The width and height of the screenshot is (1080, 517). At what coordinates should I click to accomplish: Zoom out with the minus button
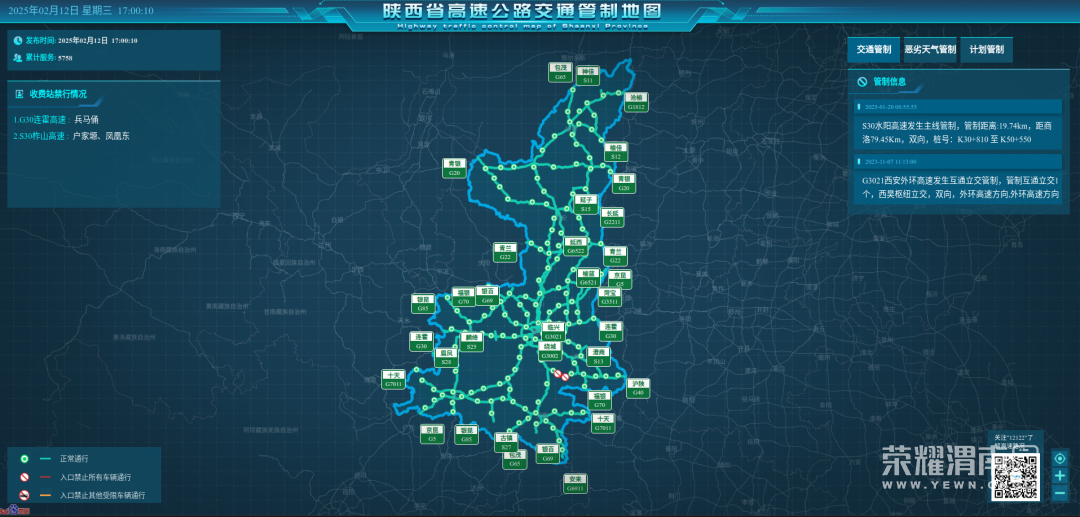(x=1059, y=493)
